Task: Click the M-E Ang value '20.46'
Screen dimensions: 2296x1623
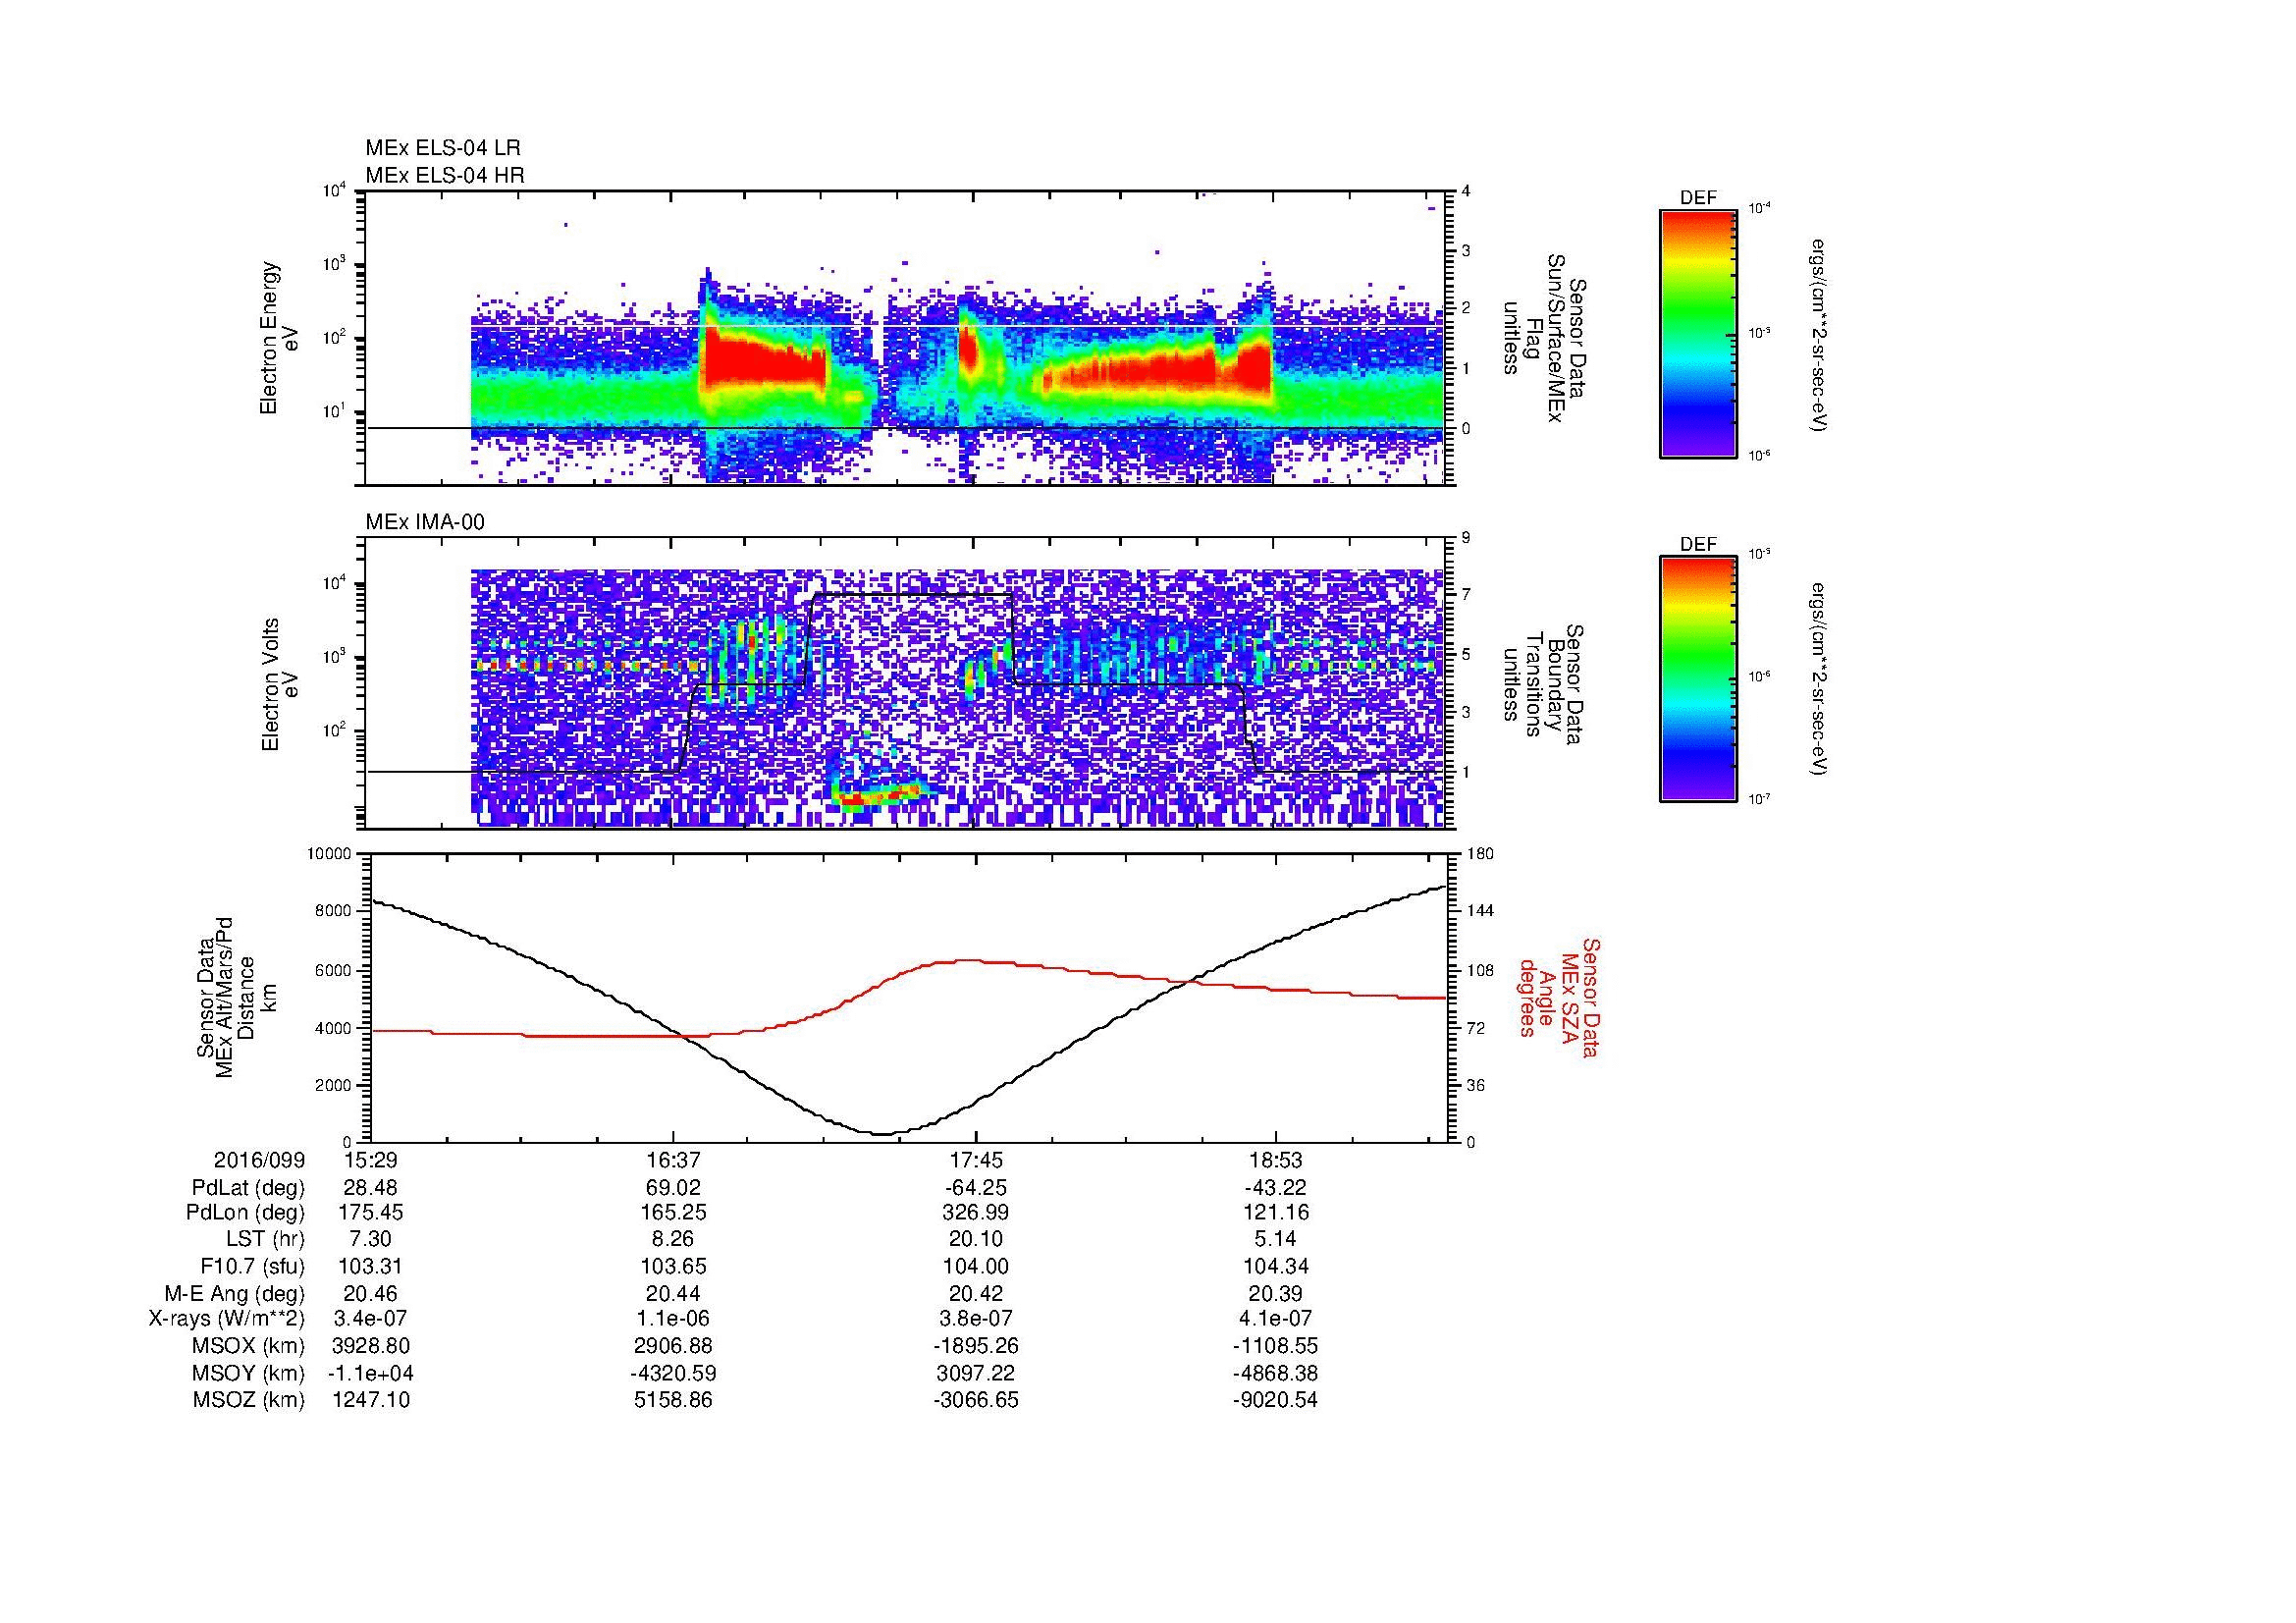Action: coord(370,1293)
